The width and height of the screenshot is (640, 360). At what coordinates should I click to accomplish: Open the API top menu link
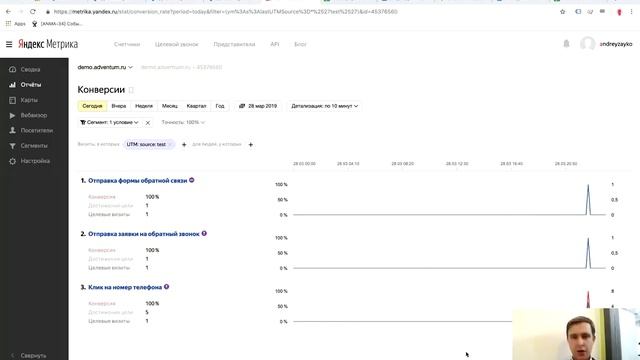(x=275, y=44)
